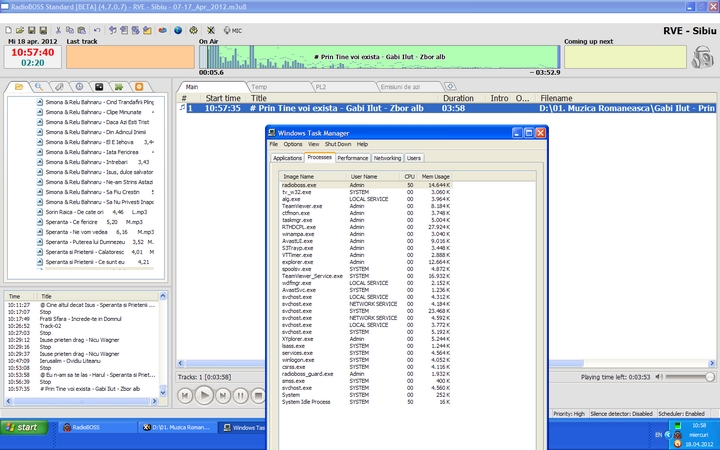
Task: Copy the selected track using the copy icon
Action: click(x=70, y=30)
